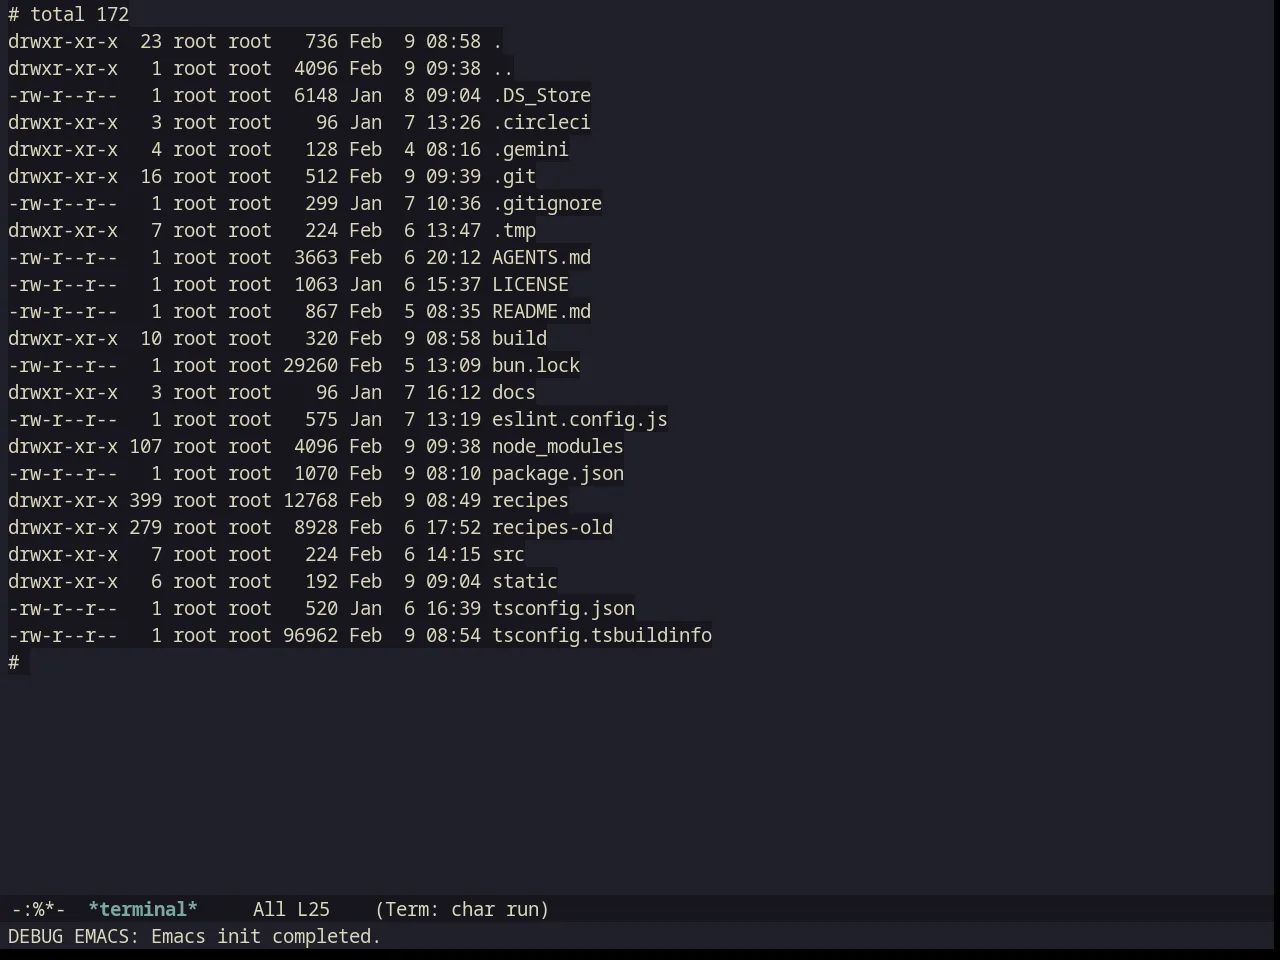
Task: Click the LICENSE file name
Action: pos(530,284)
